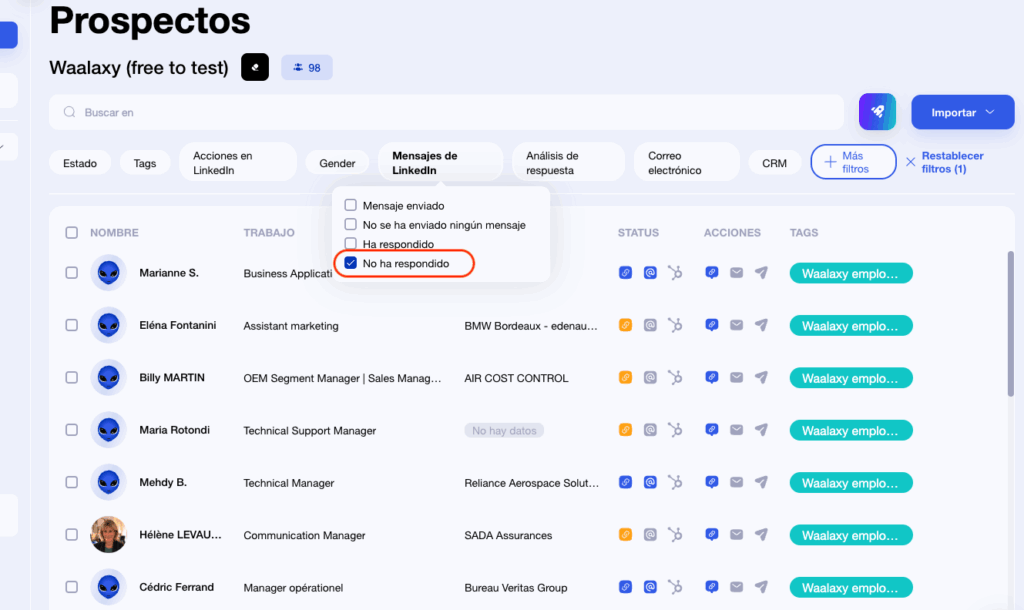Click ACCIONES column header
The image size is (1024, 610).
coord(732,233)
